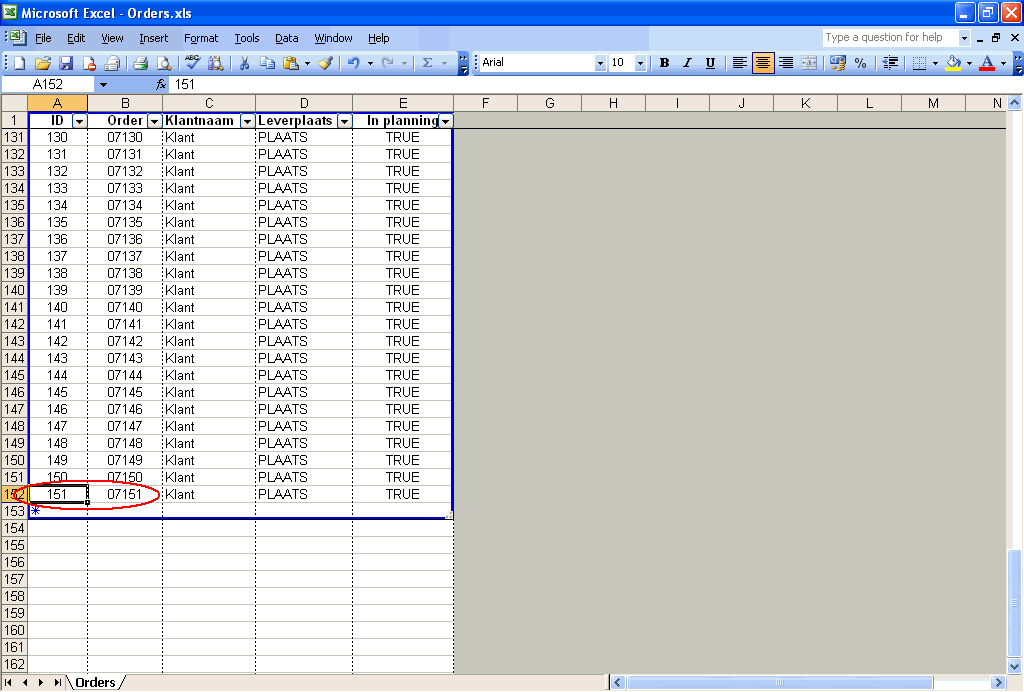
Task: Run the ABC spelling check
Action: coord(192,63)
